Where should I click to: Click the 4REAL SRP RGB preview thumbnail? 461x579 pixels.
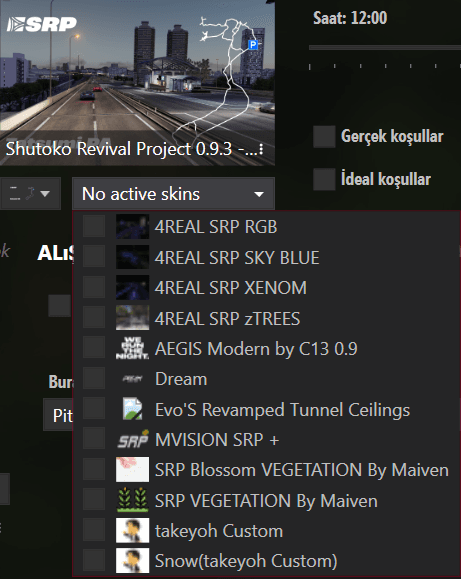click(x=132, y=226)
